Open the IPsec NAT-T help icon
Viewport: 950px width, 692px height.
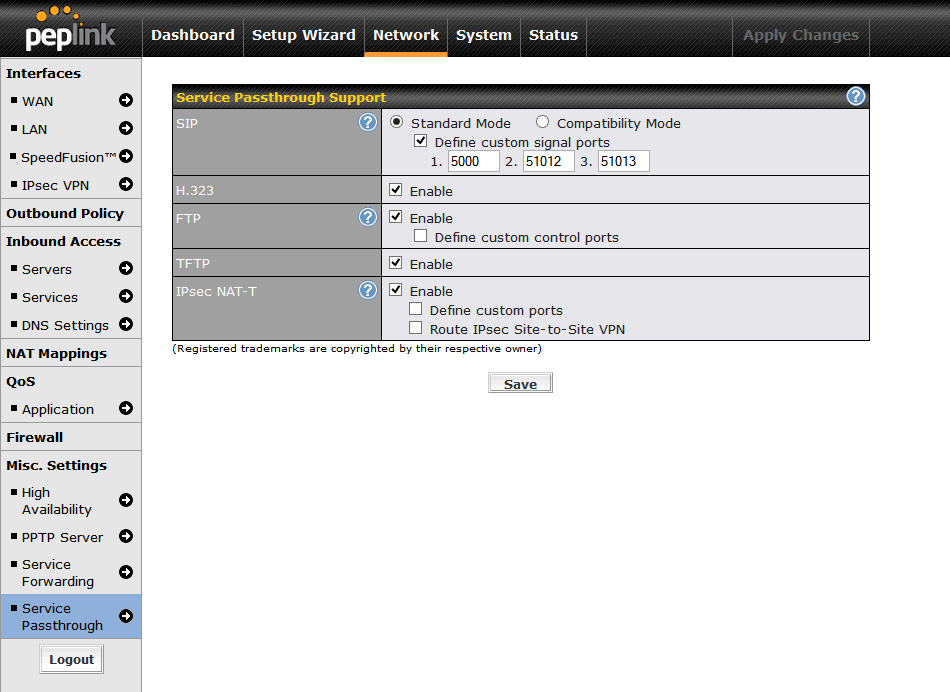[368, 290]
